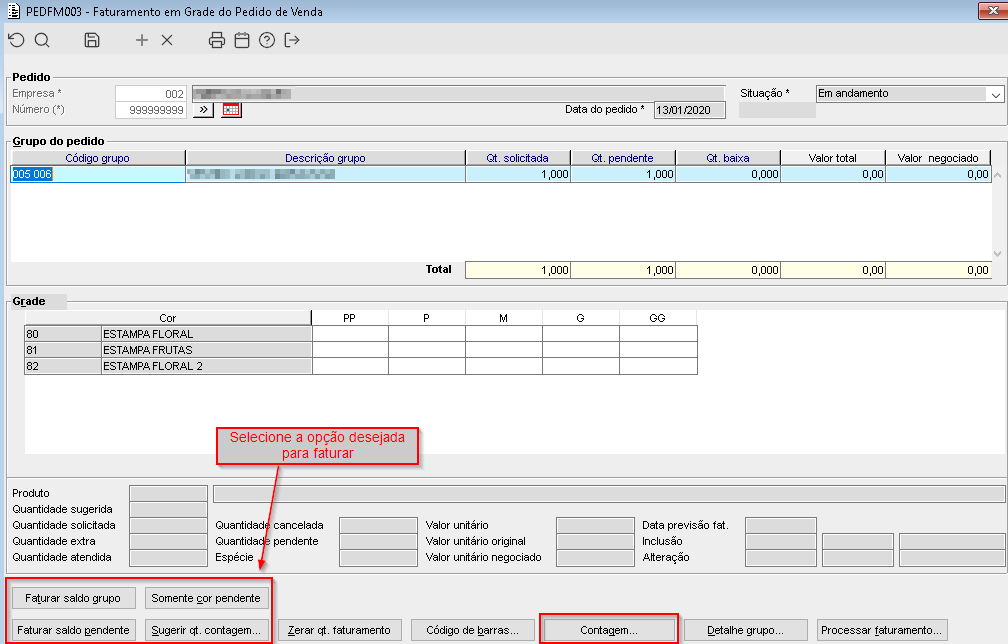Click the up arrow of the group grid scrollbar
Image resolution: width=1008 pixels, height=644 pixels.
click(997, 175)
